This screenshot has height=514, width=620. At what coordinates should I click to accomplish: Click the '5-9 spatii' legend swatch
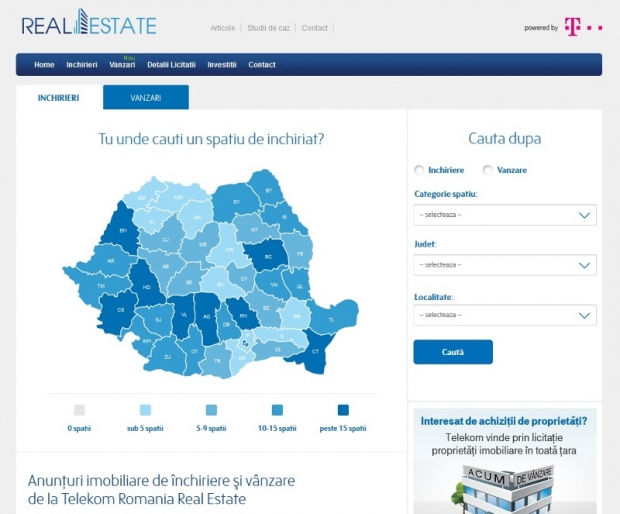[211, 410]
